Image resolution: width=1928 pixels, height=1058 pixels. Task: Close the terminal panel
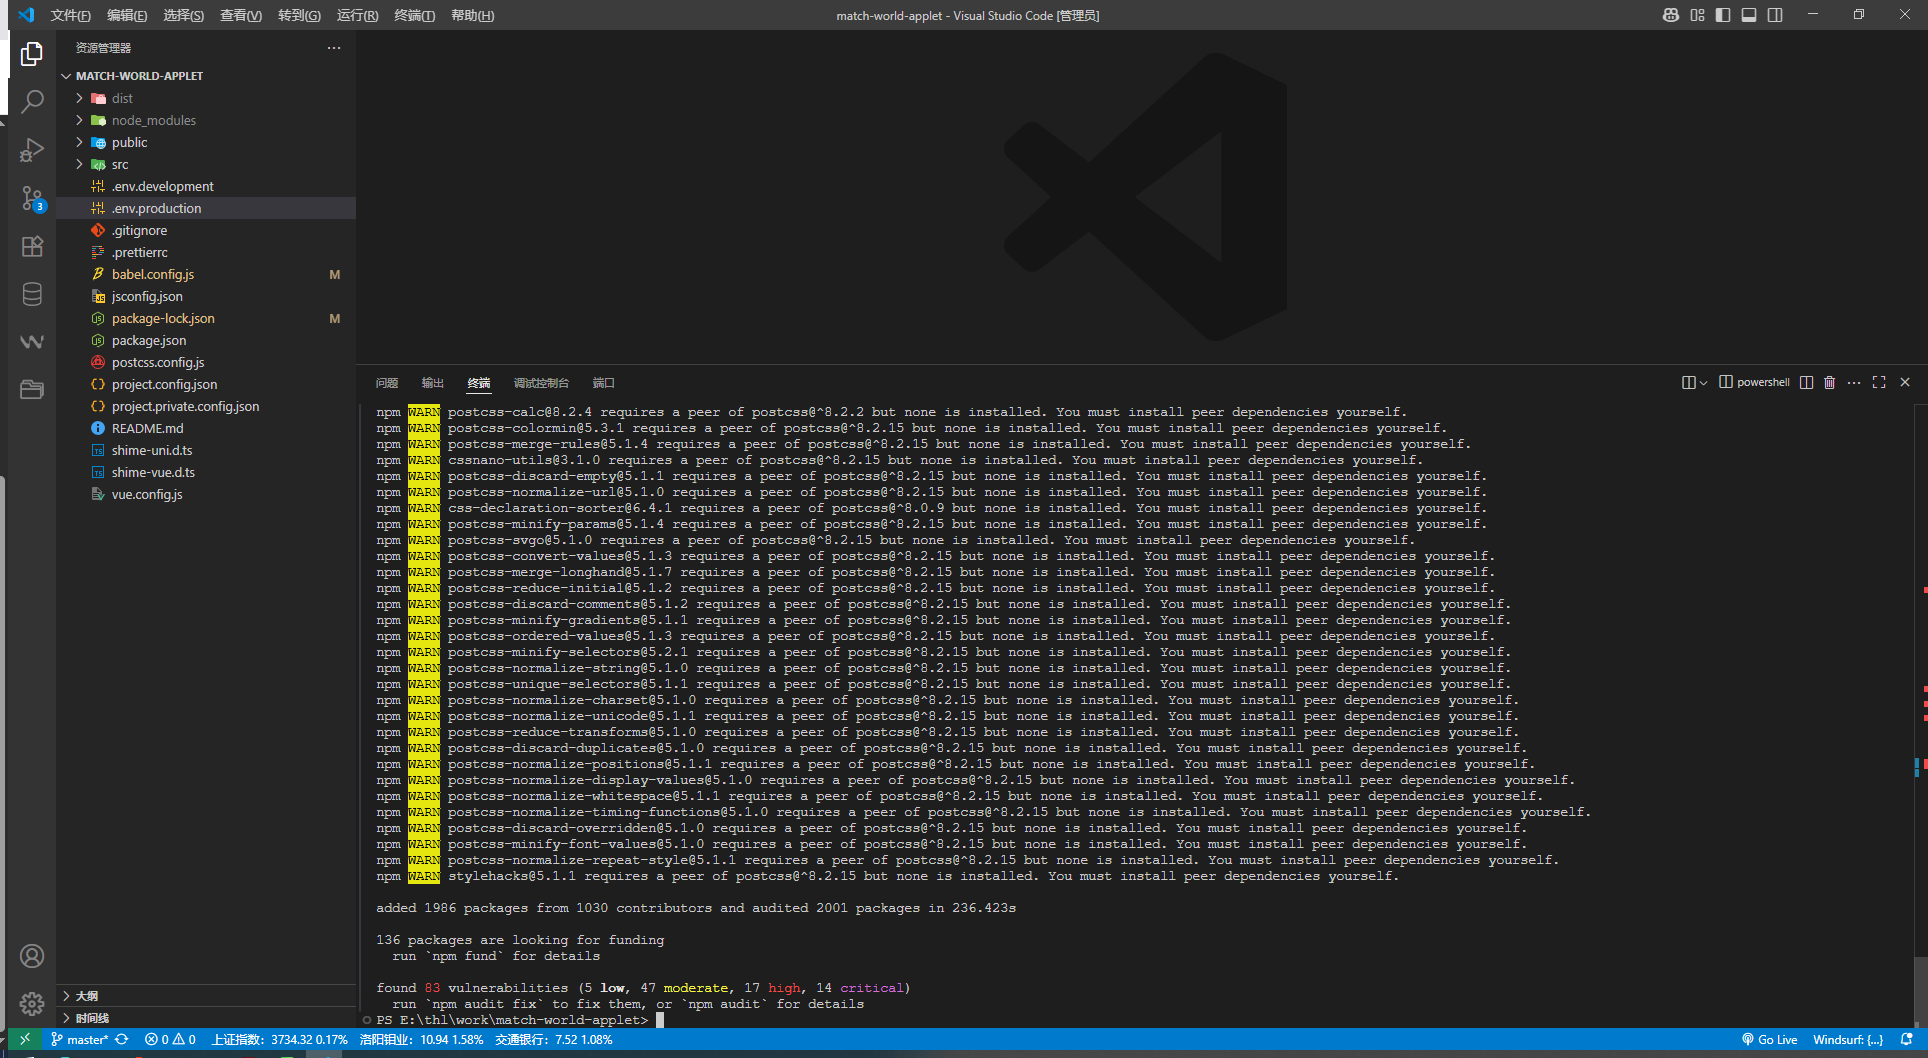(1905, 382)
